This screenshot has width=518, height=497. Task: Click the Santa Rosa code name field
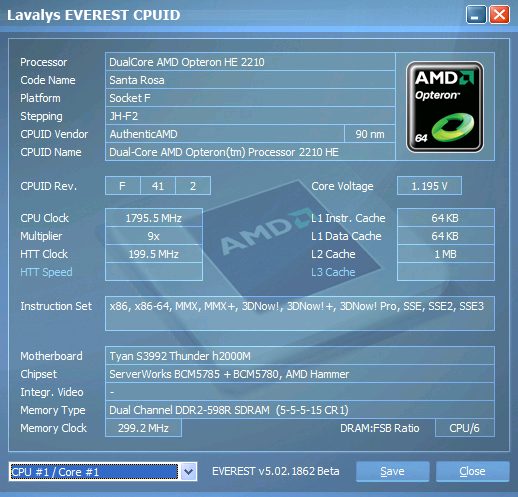pos(250,80)
